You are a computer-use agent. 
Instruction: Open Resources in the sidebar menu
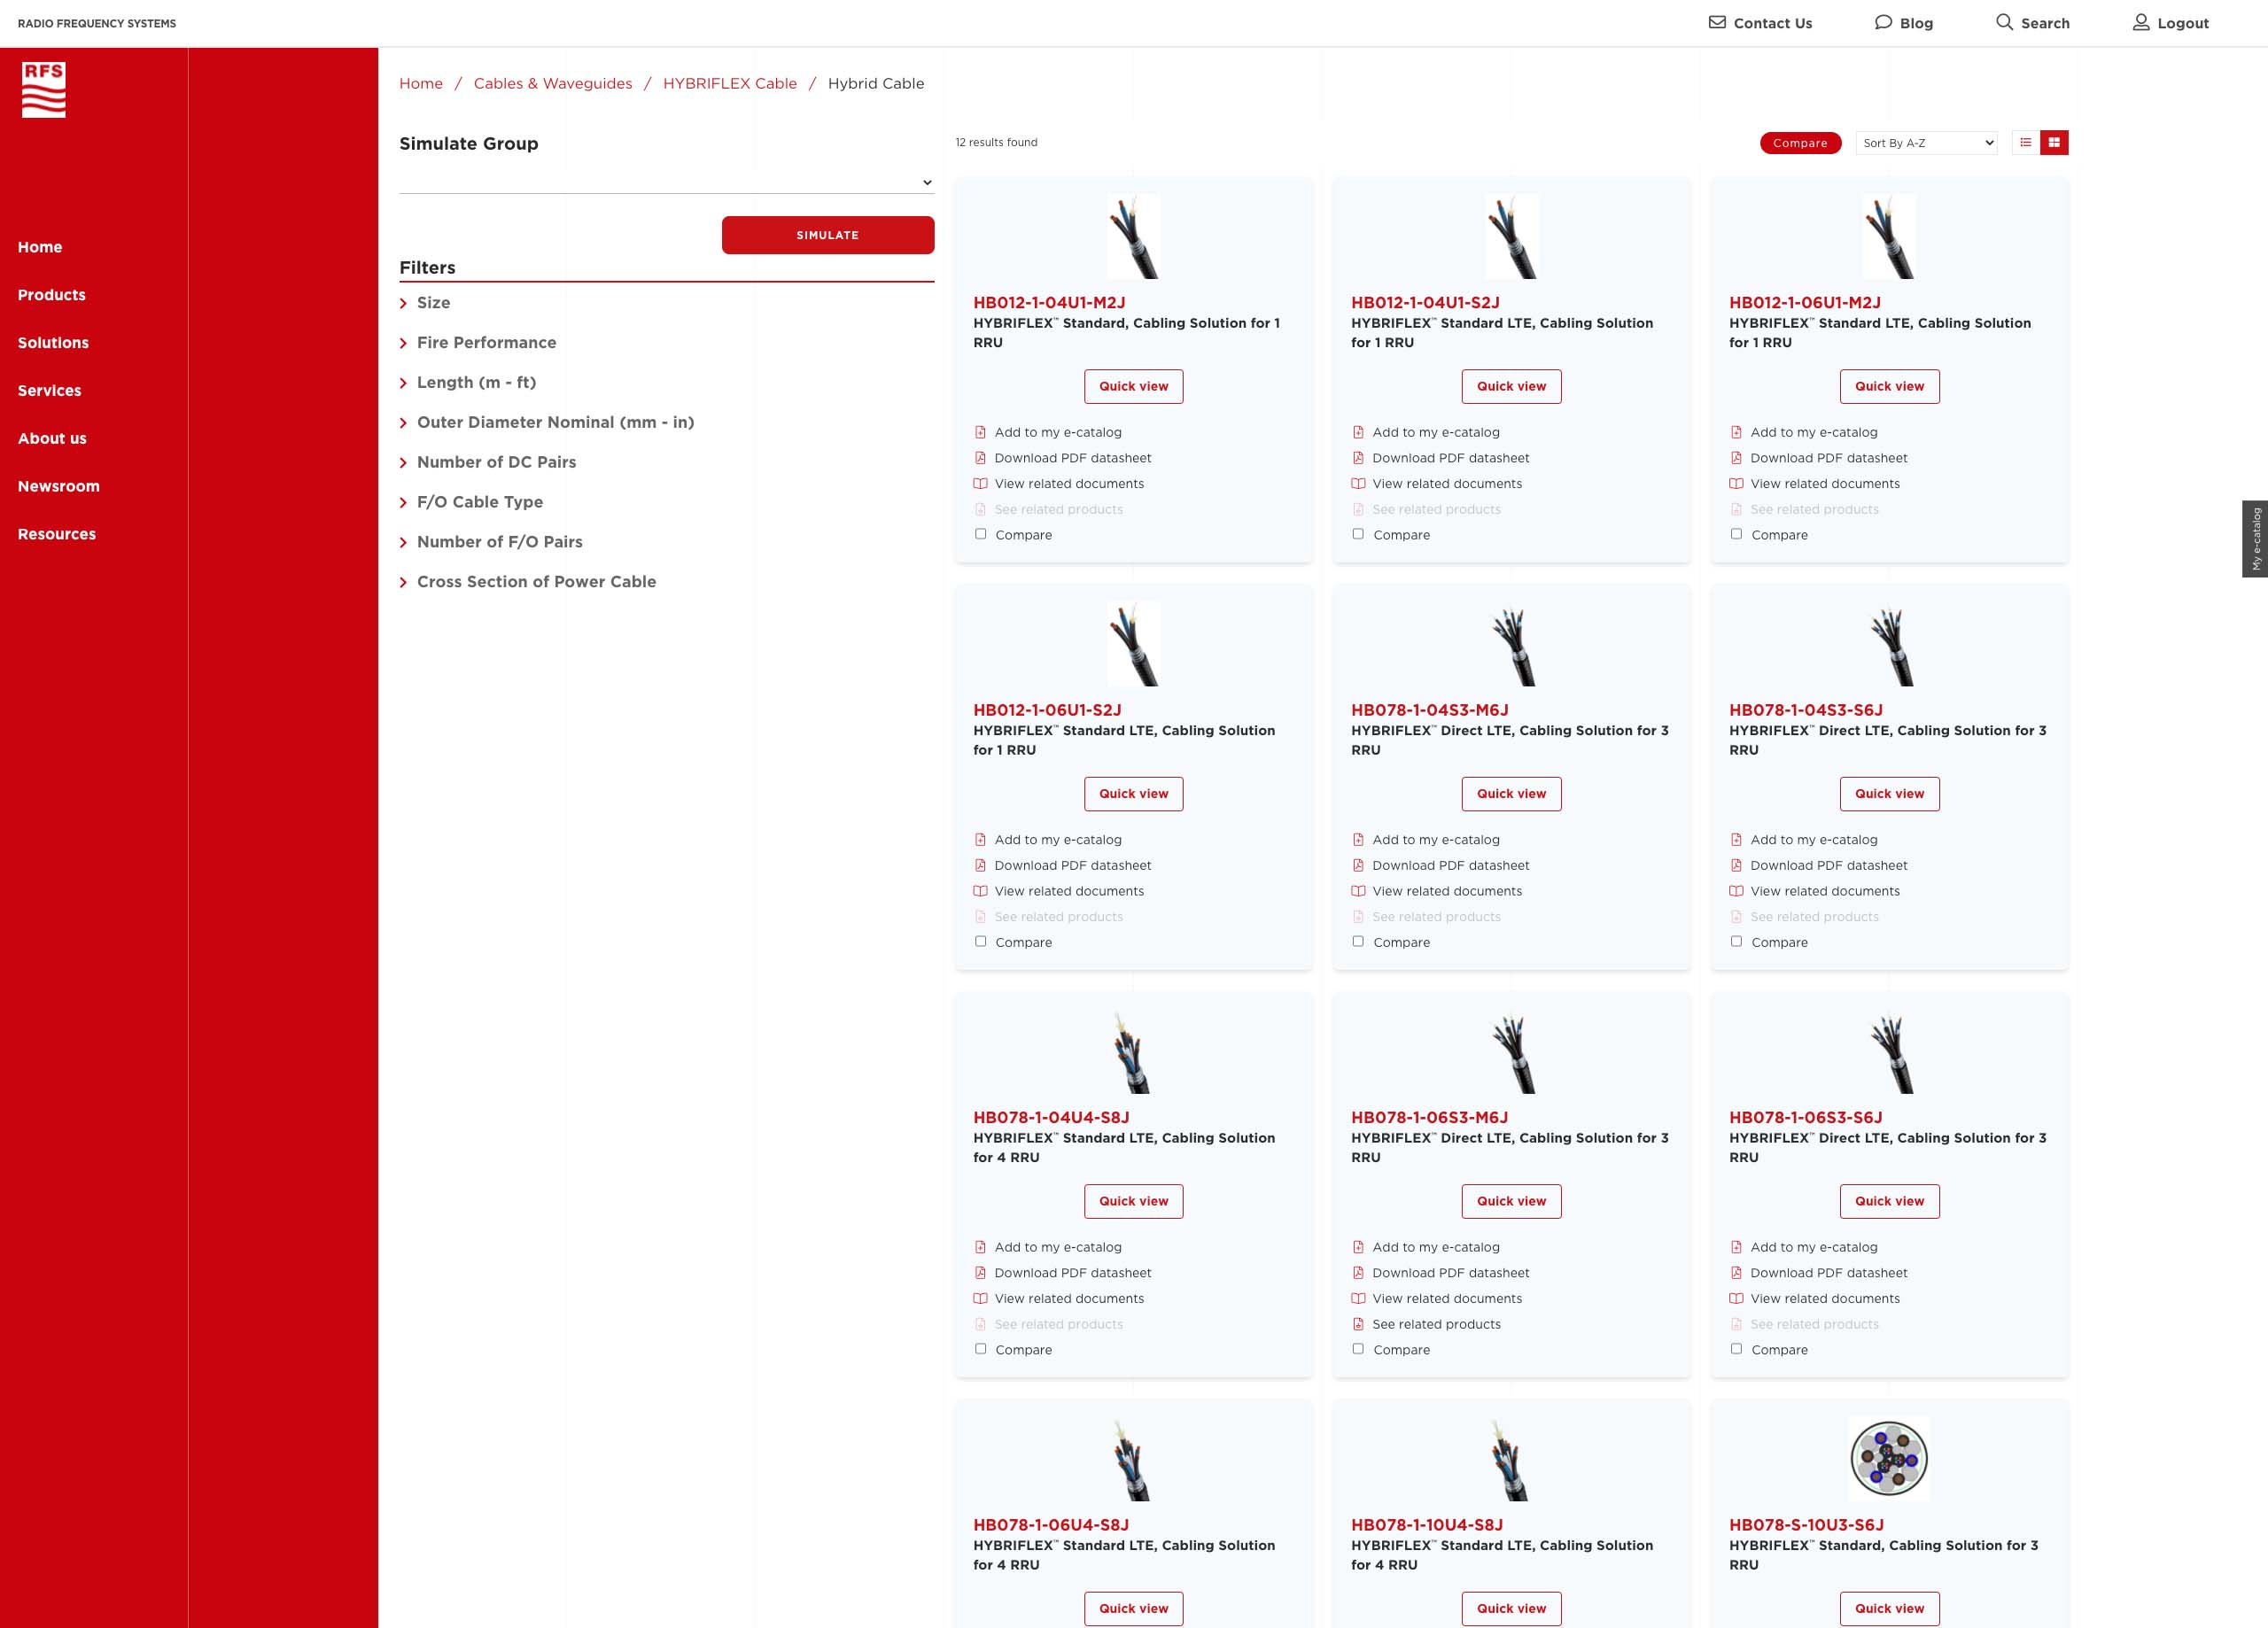coord(57,535)
